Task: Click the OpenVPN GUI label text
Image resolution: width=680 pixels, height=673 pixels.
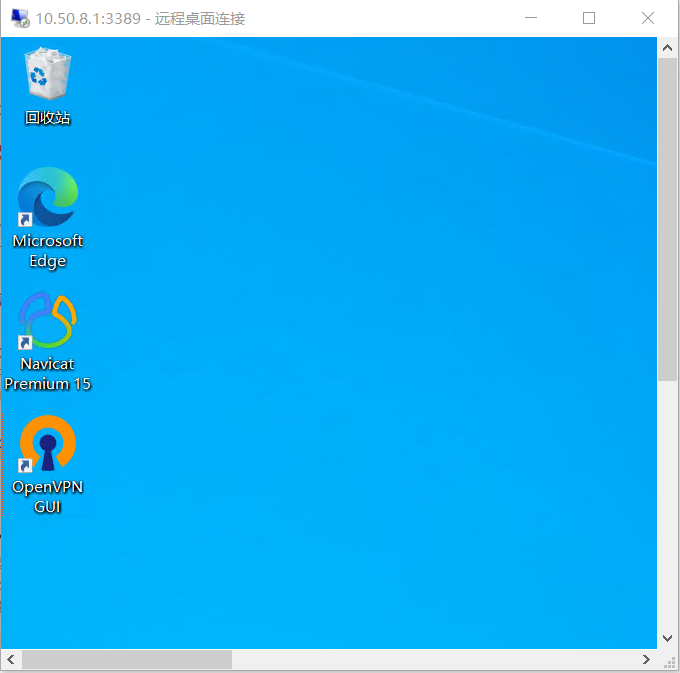Action: (48, 497)
